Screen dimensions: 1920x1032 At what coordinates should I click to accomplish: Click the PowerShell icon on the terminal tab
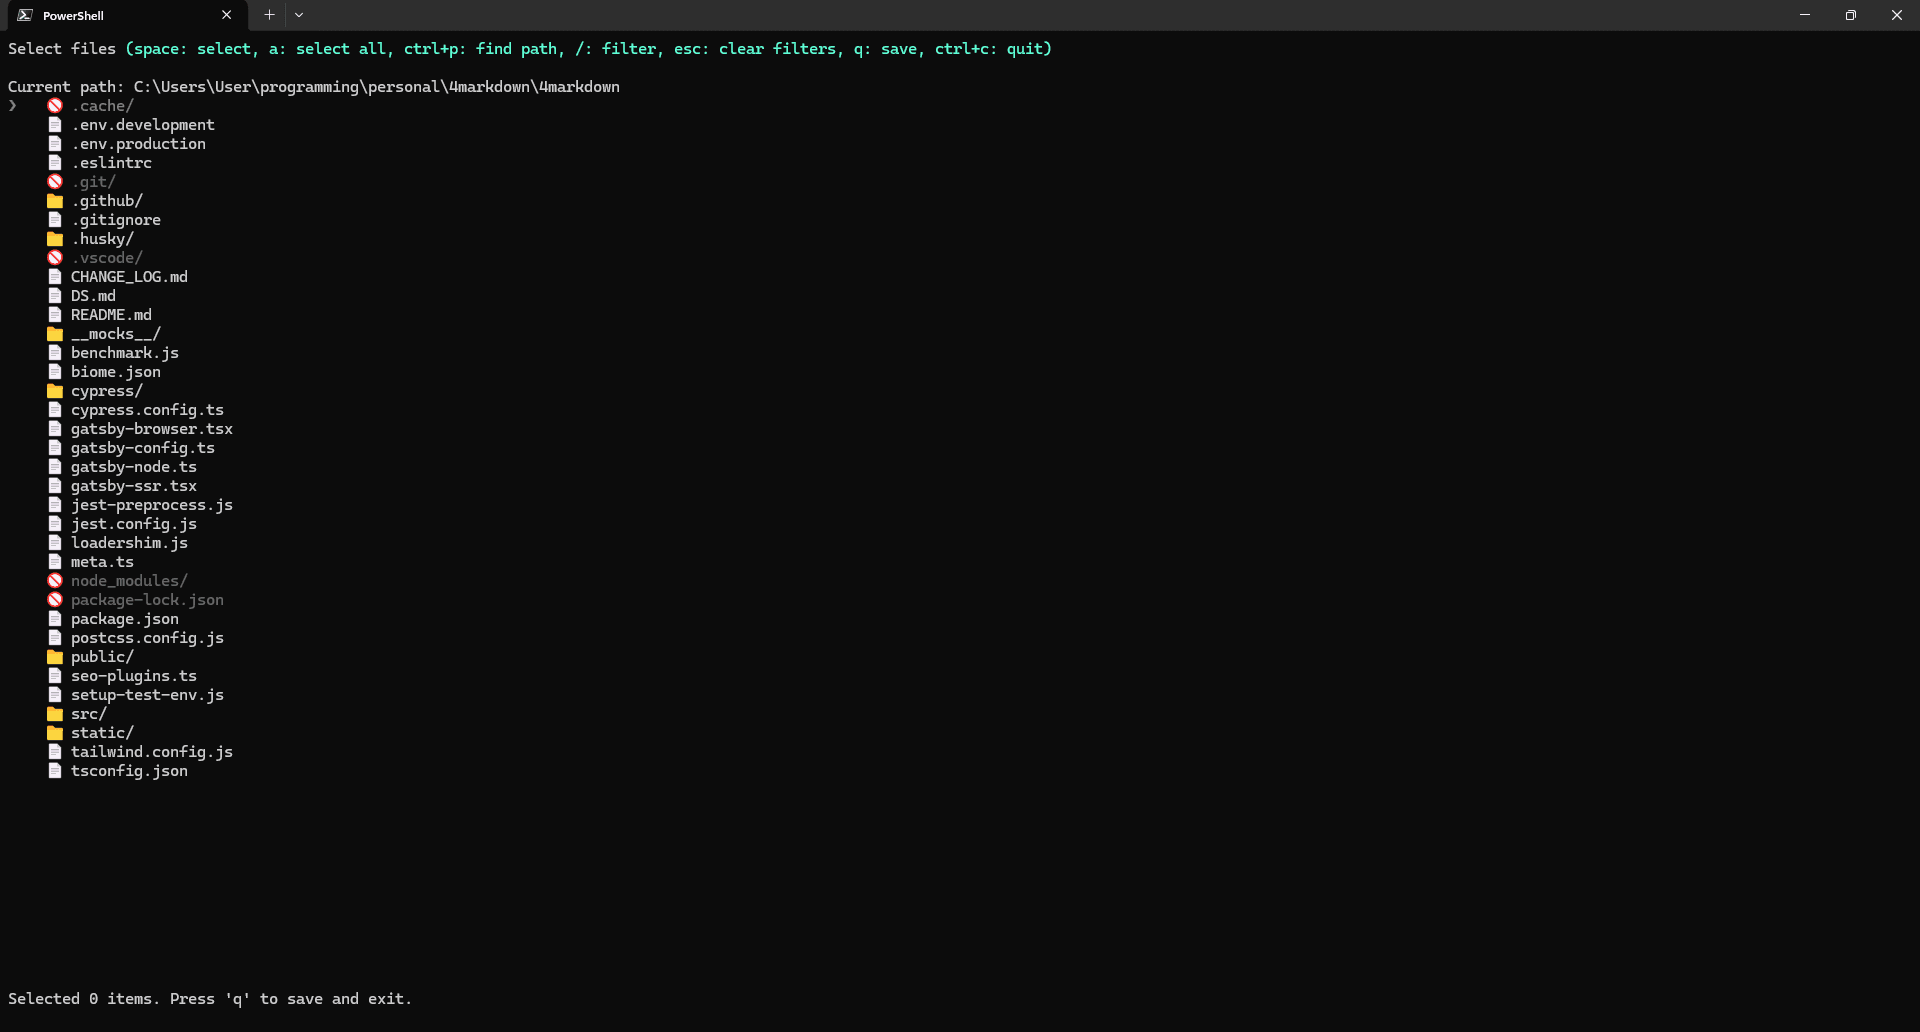24,15
